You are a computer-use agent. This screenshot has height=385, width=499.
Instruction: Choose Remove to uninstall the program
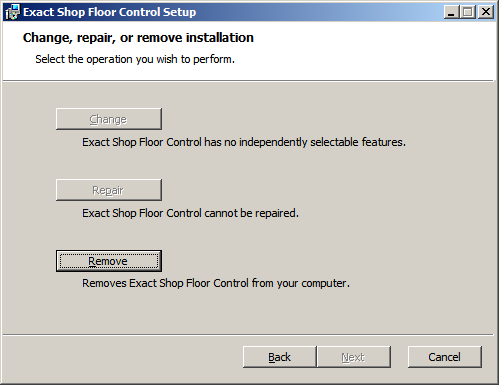(x=109, y=261)
